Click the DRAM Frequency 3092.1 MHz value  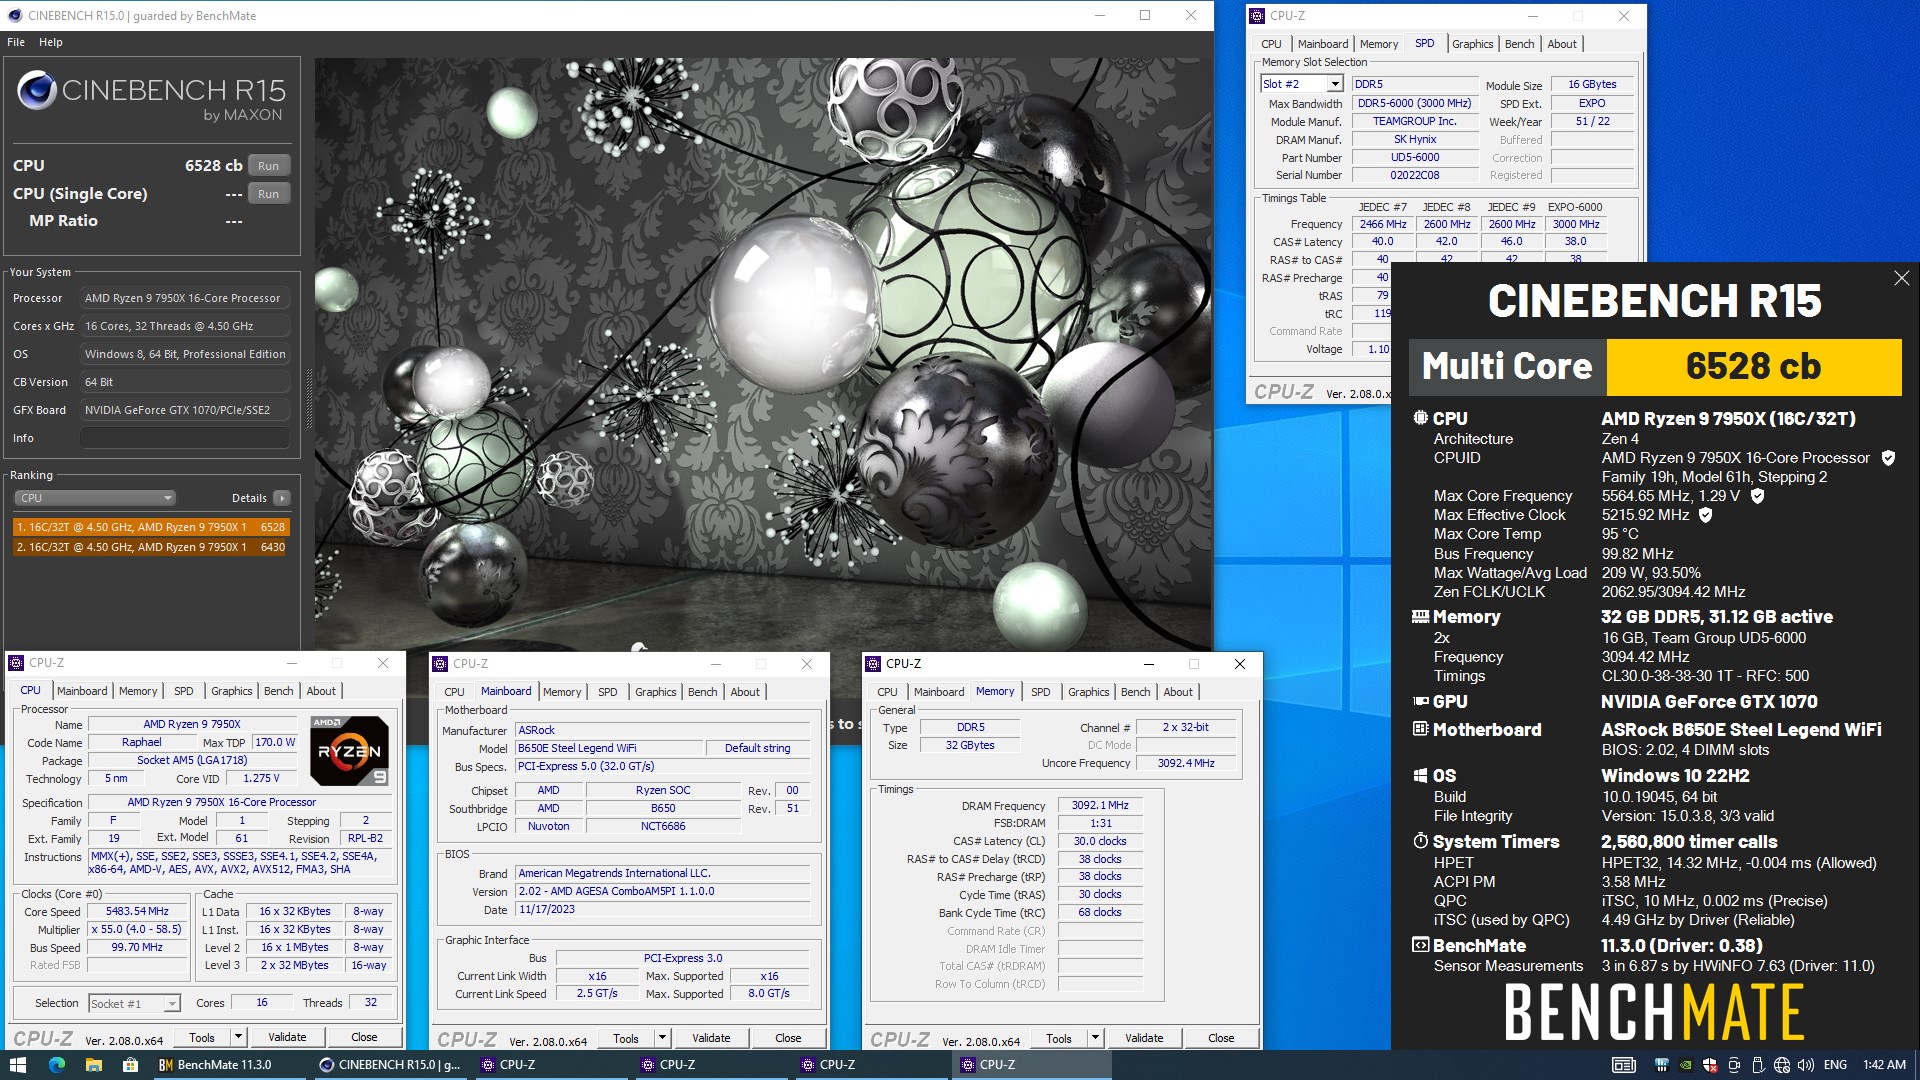click(1100, 805)
